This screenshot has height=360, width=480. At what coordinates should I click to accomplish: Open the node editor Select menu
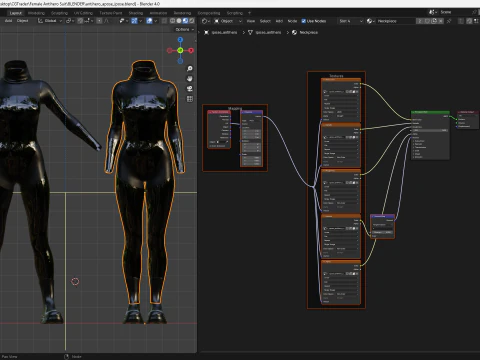265,21
